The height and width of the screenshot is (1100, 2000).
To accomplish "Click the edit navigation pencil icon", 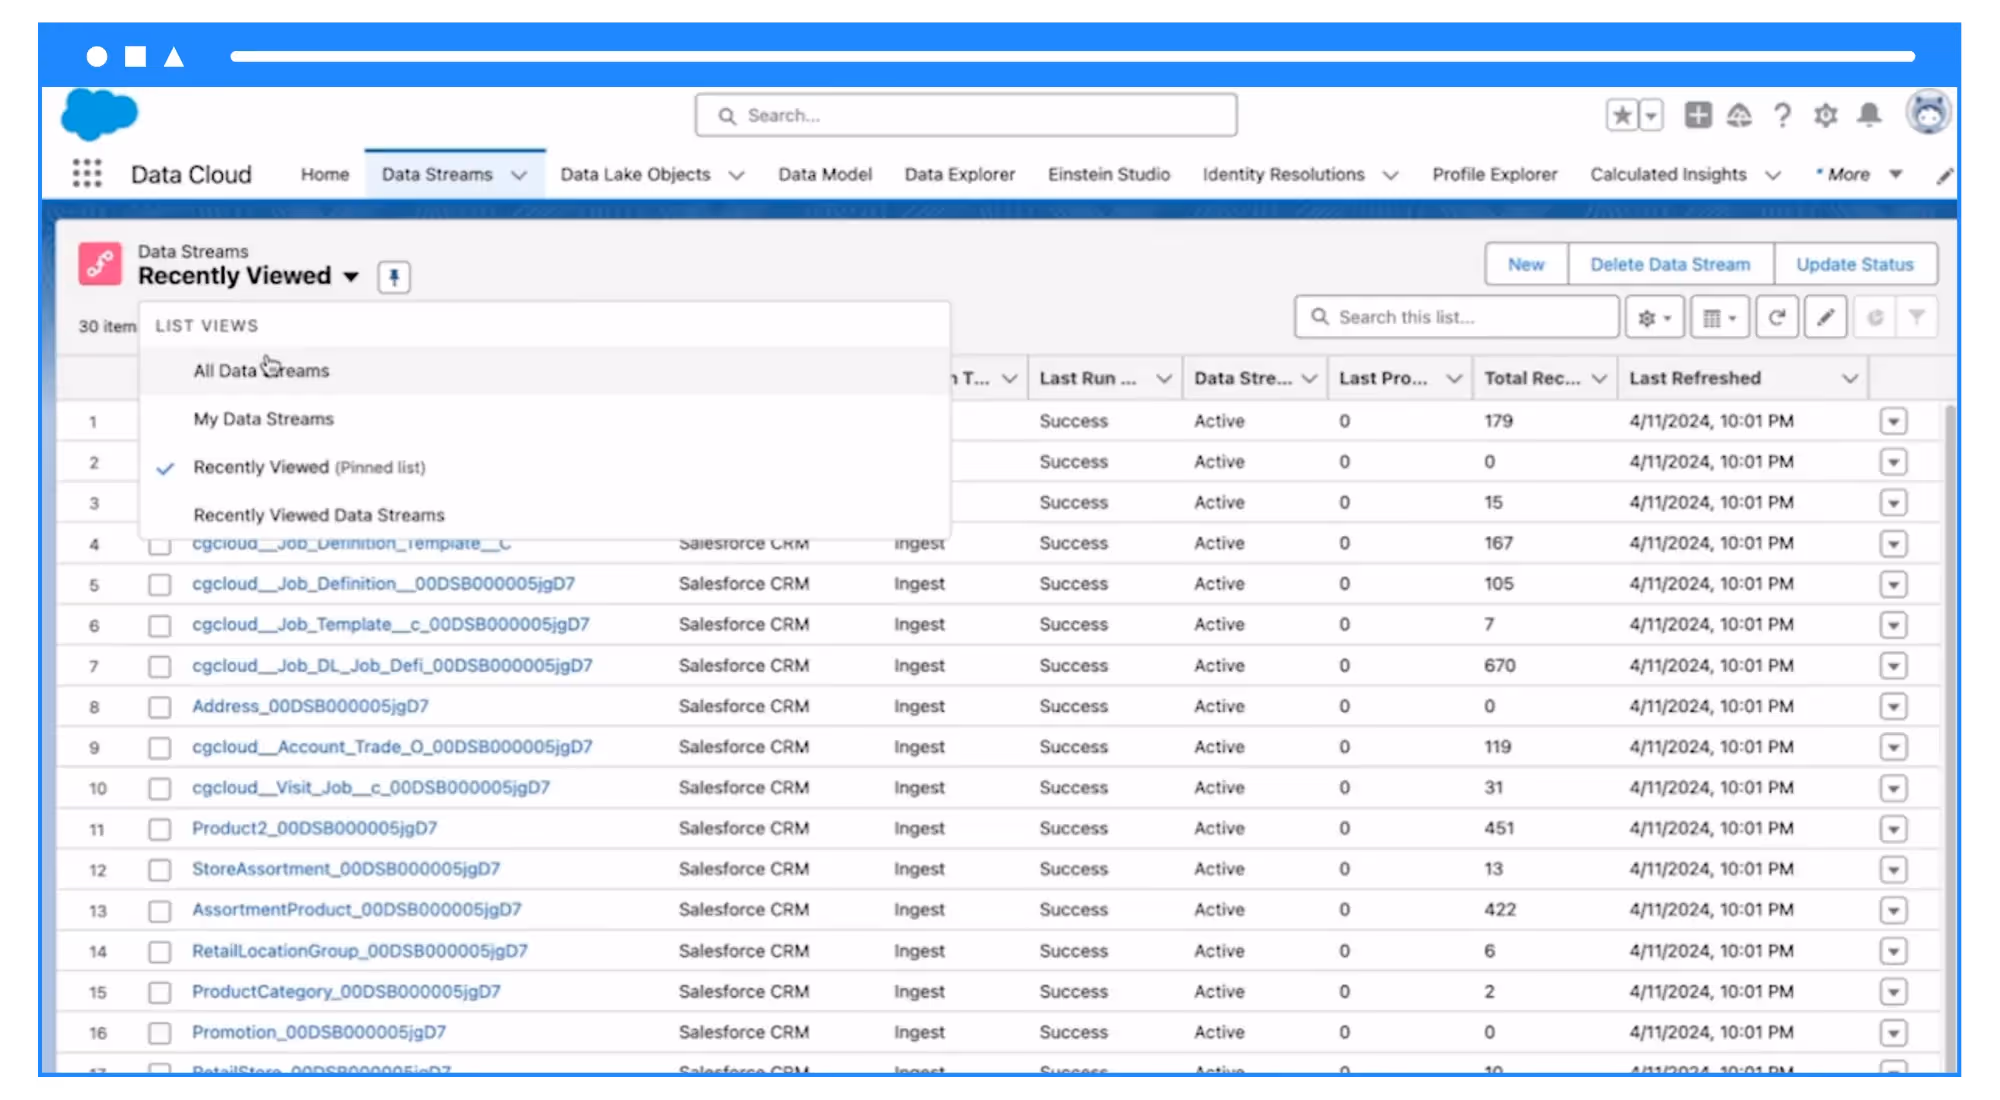I will tap(1944, 176).
